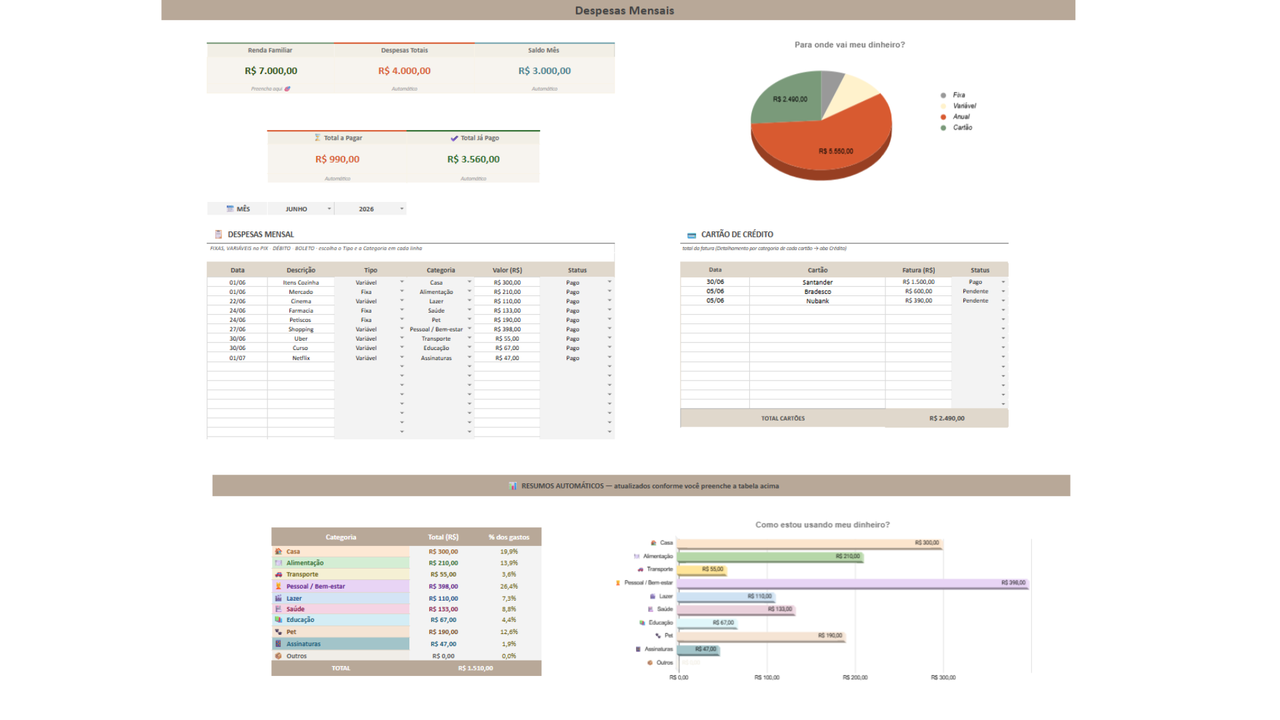Select the Renda Familiar value R$ 7.000,00
Image resolution: width=1280 pixels, height=720 pixels.
(x=271, y=71)
